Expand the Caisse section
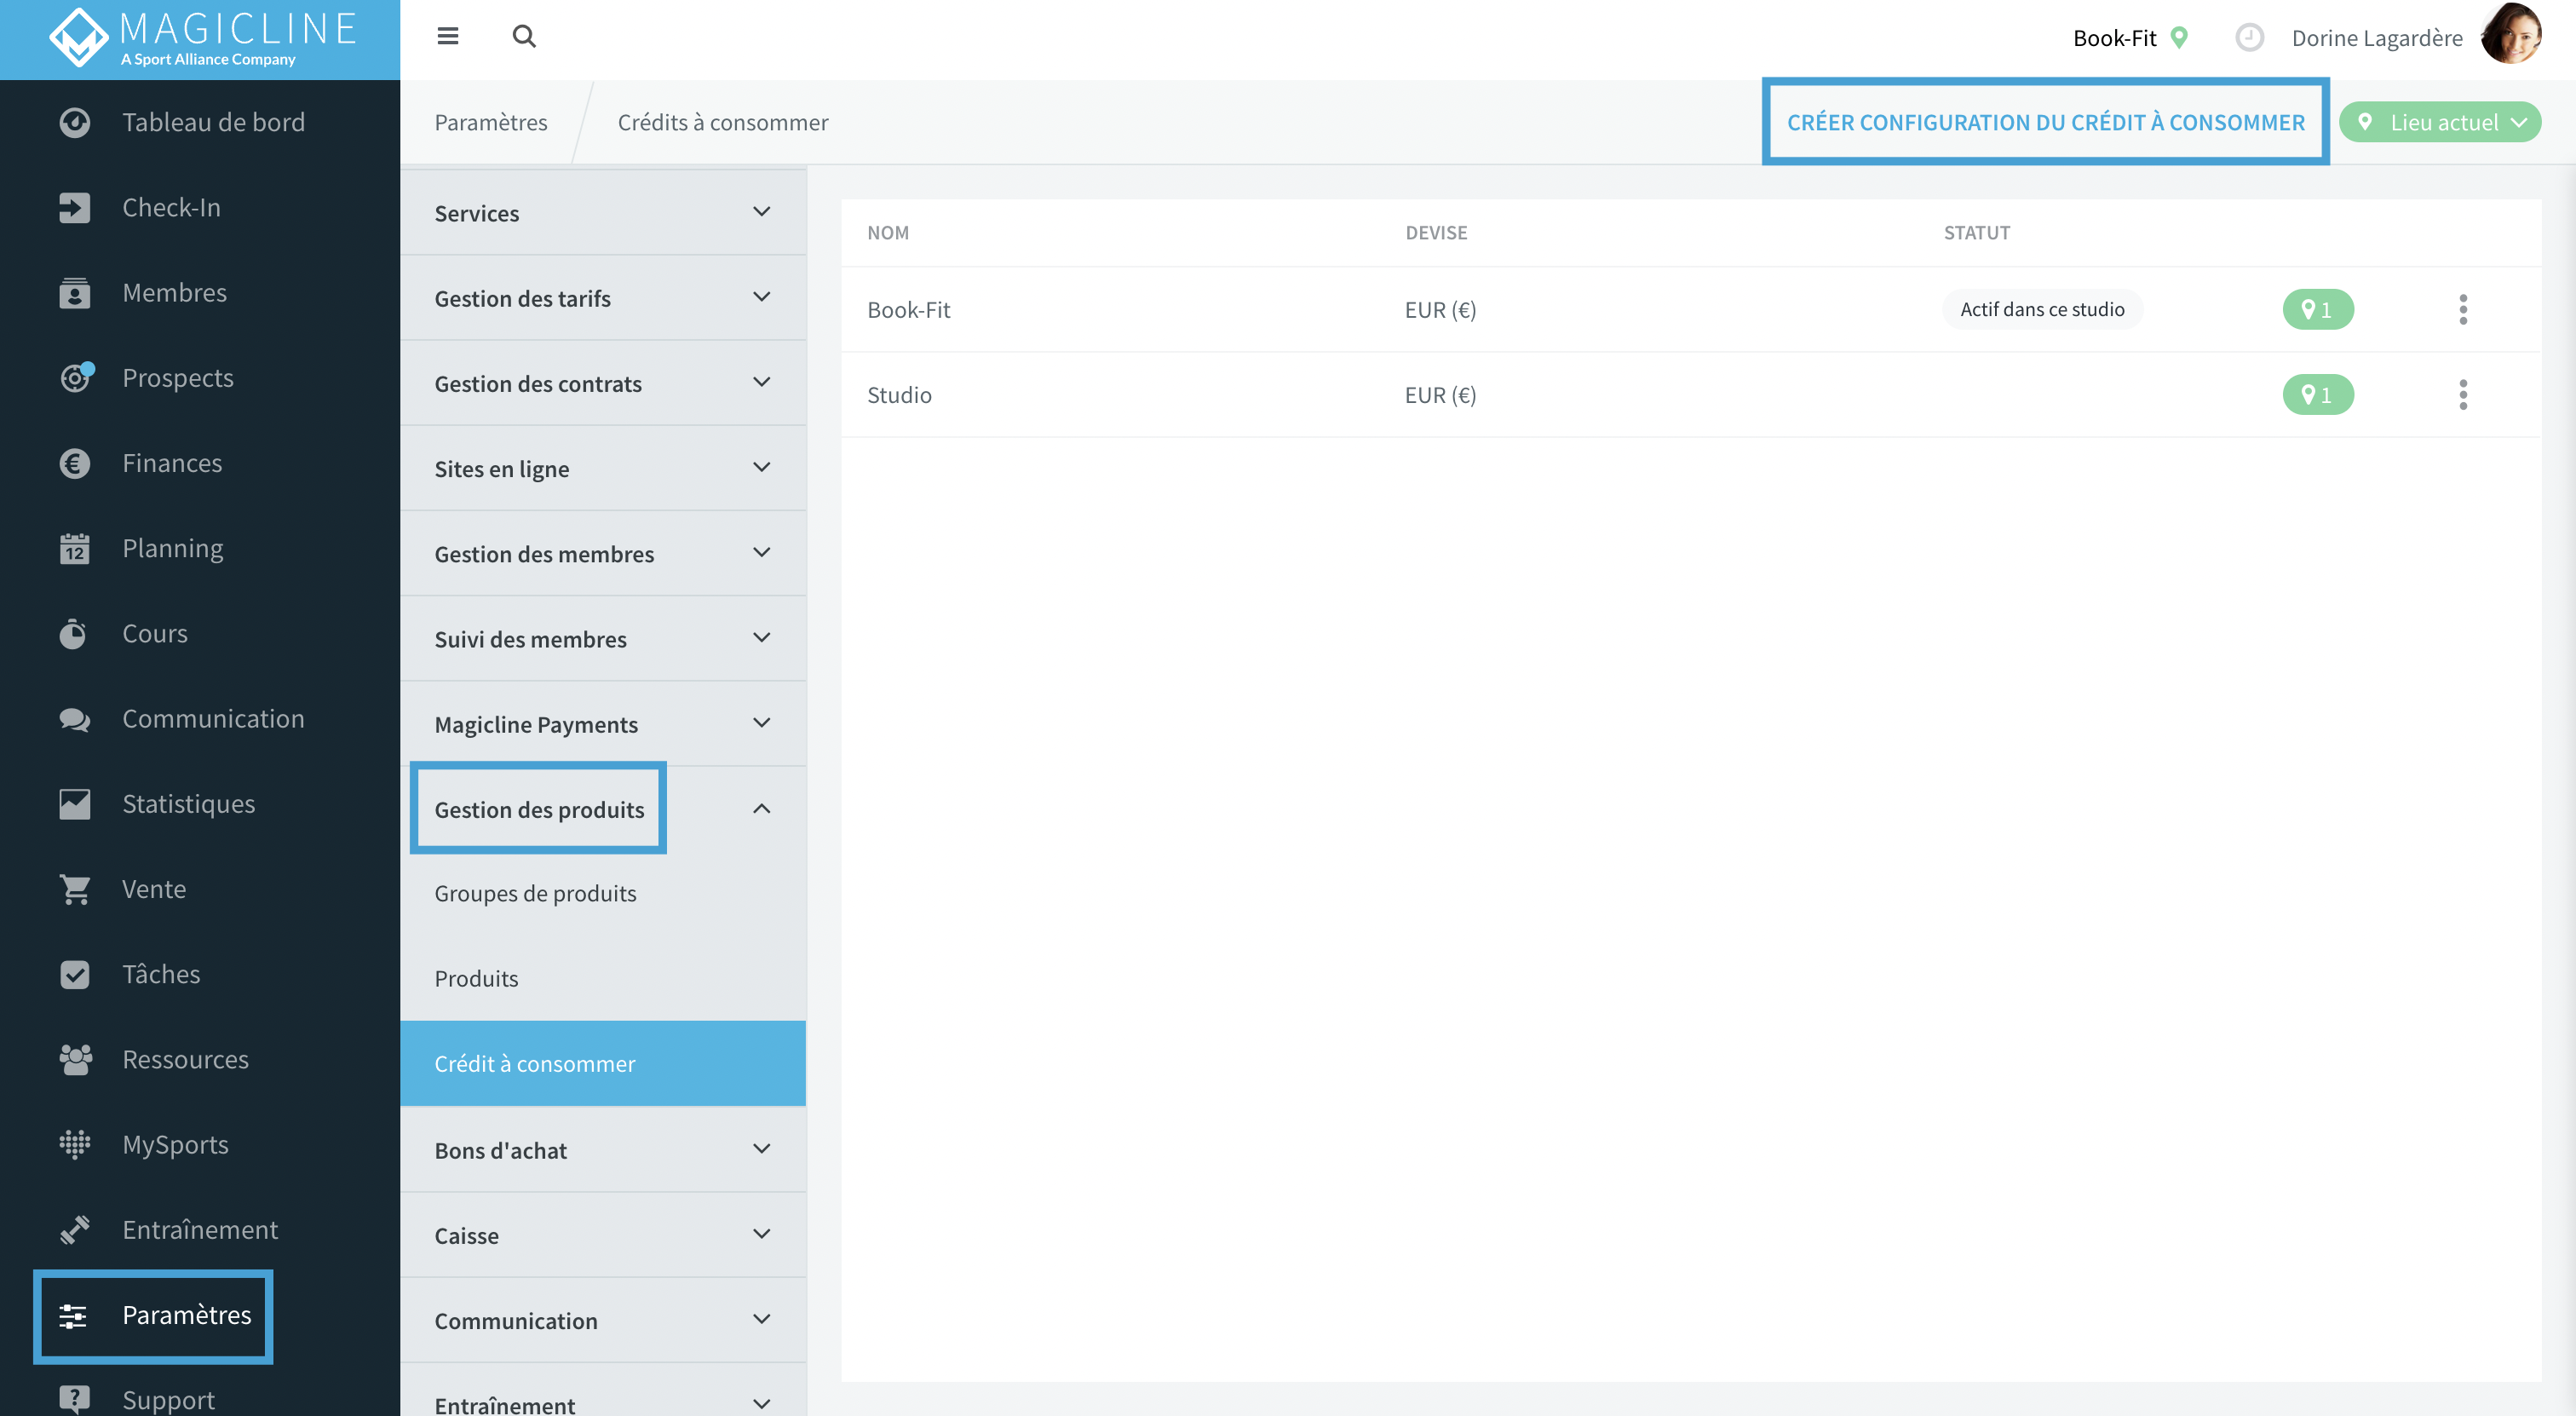This screenshot has height=1416, width=2576. pyautogui.click(x=603, y=1234)
